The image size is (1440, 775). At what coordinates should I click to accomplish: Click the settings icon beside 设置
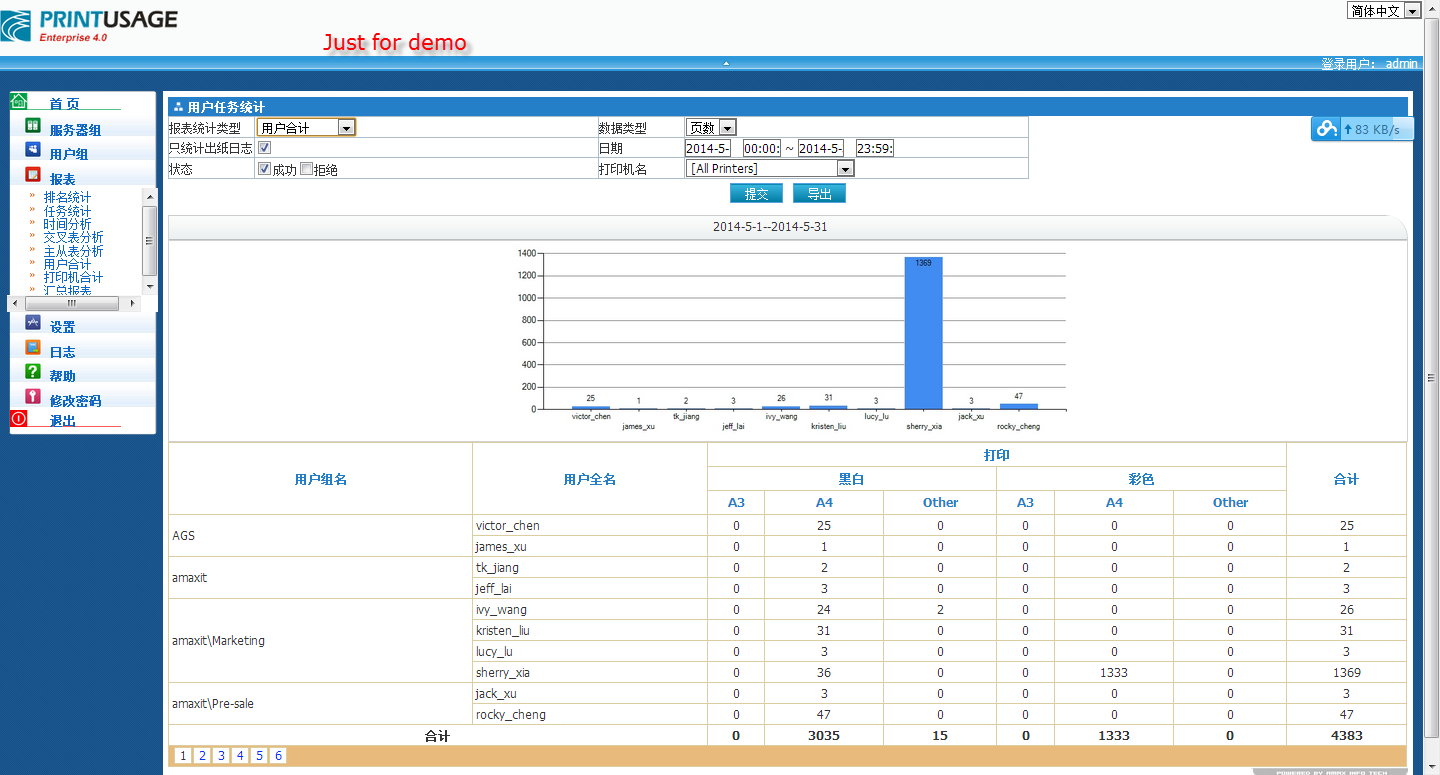pyautogui.click(x=32, y=323)
